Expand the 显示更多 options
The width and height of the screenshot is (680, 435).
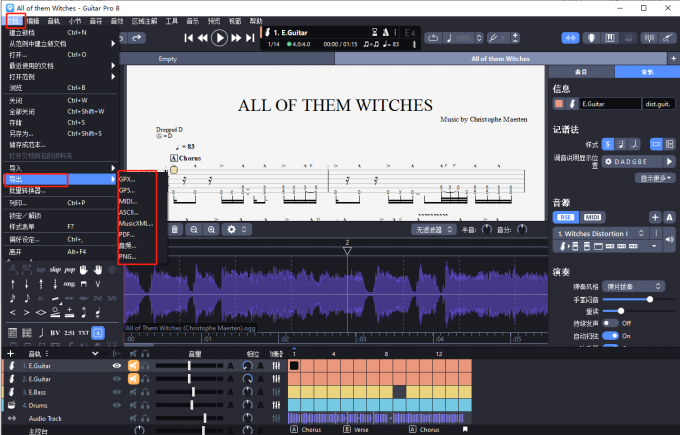coord(653,178)
